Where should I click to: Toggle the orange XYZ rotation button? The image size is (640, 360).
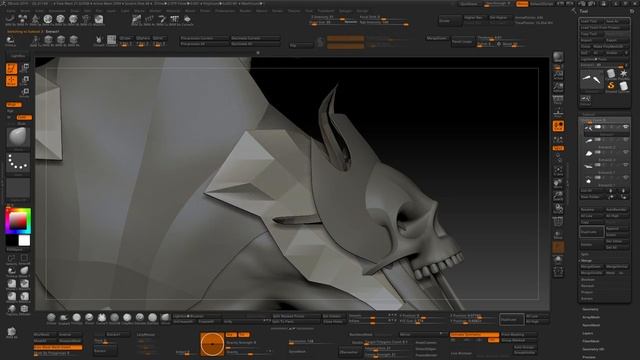558,148
